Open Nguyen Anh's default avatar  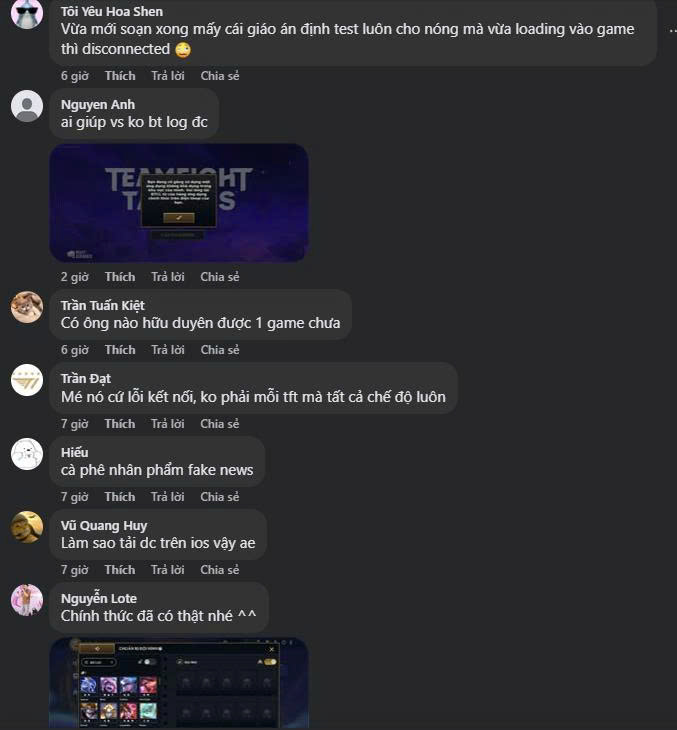27,106
